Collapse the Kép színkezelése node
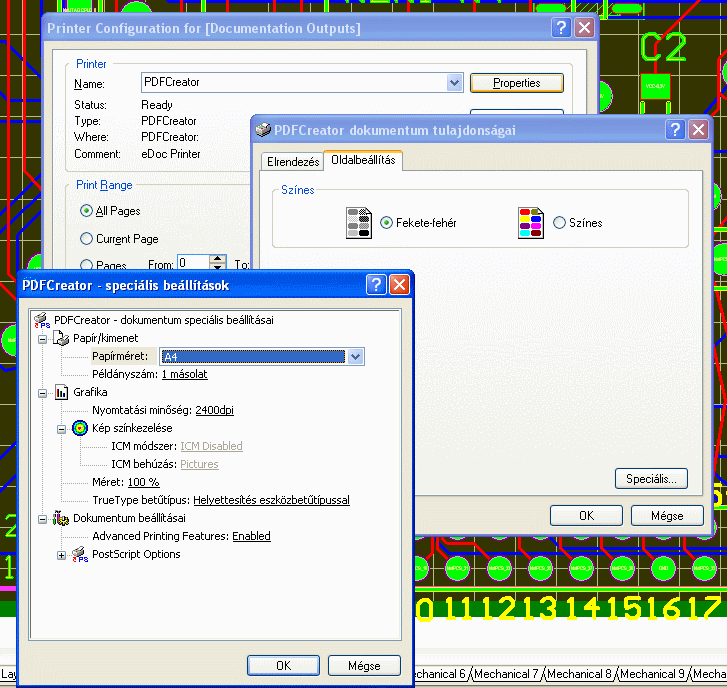727x688 pixels. [61, 429]
